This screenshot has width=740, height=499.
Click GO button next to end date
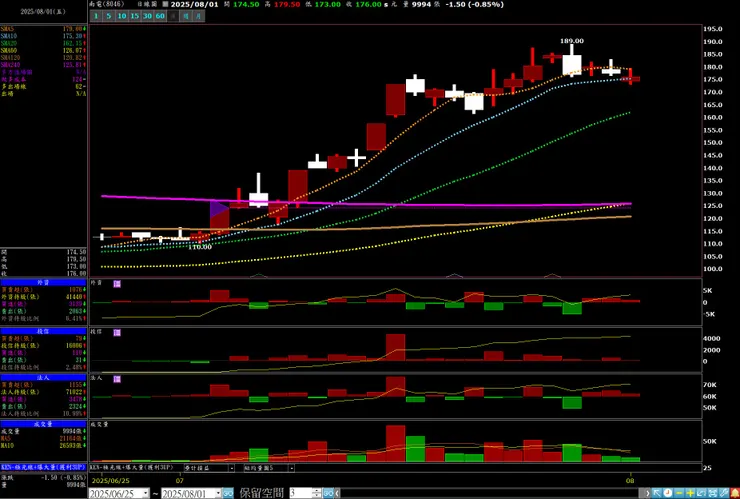228,493
